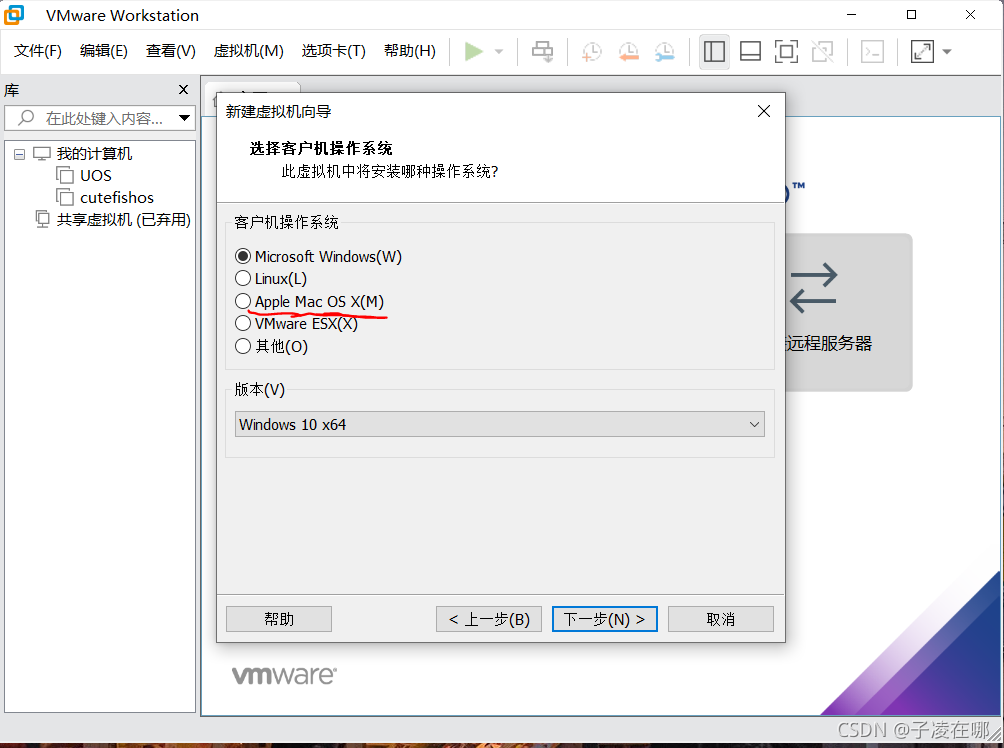
Task: Open the Windows 10 x64 version dropdown
Action: [499, 424]
